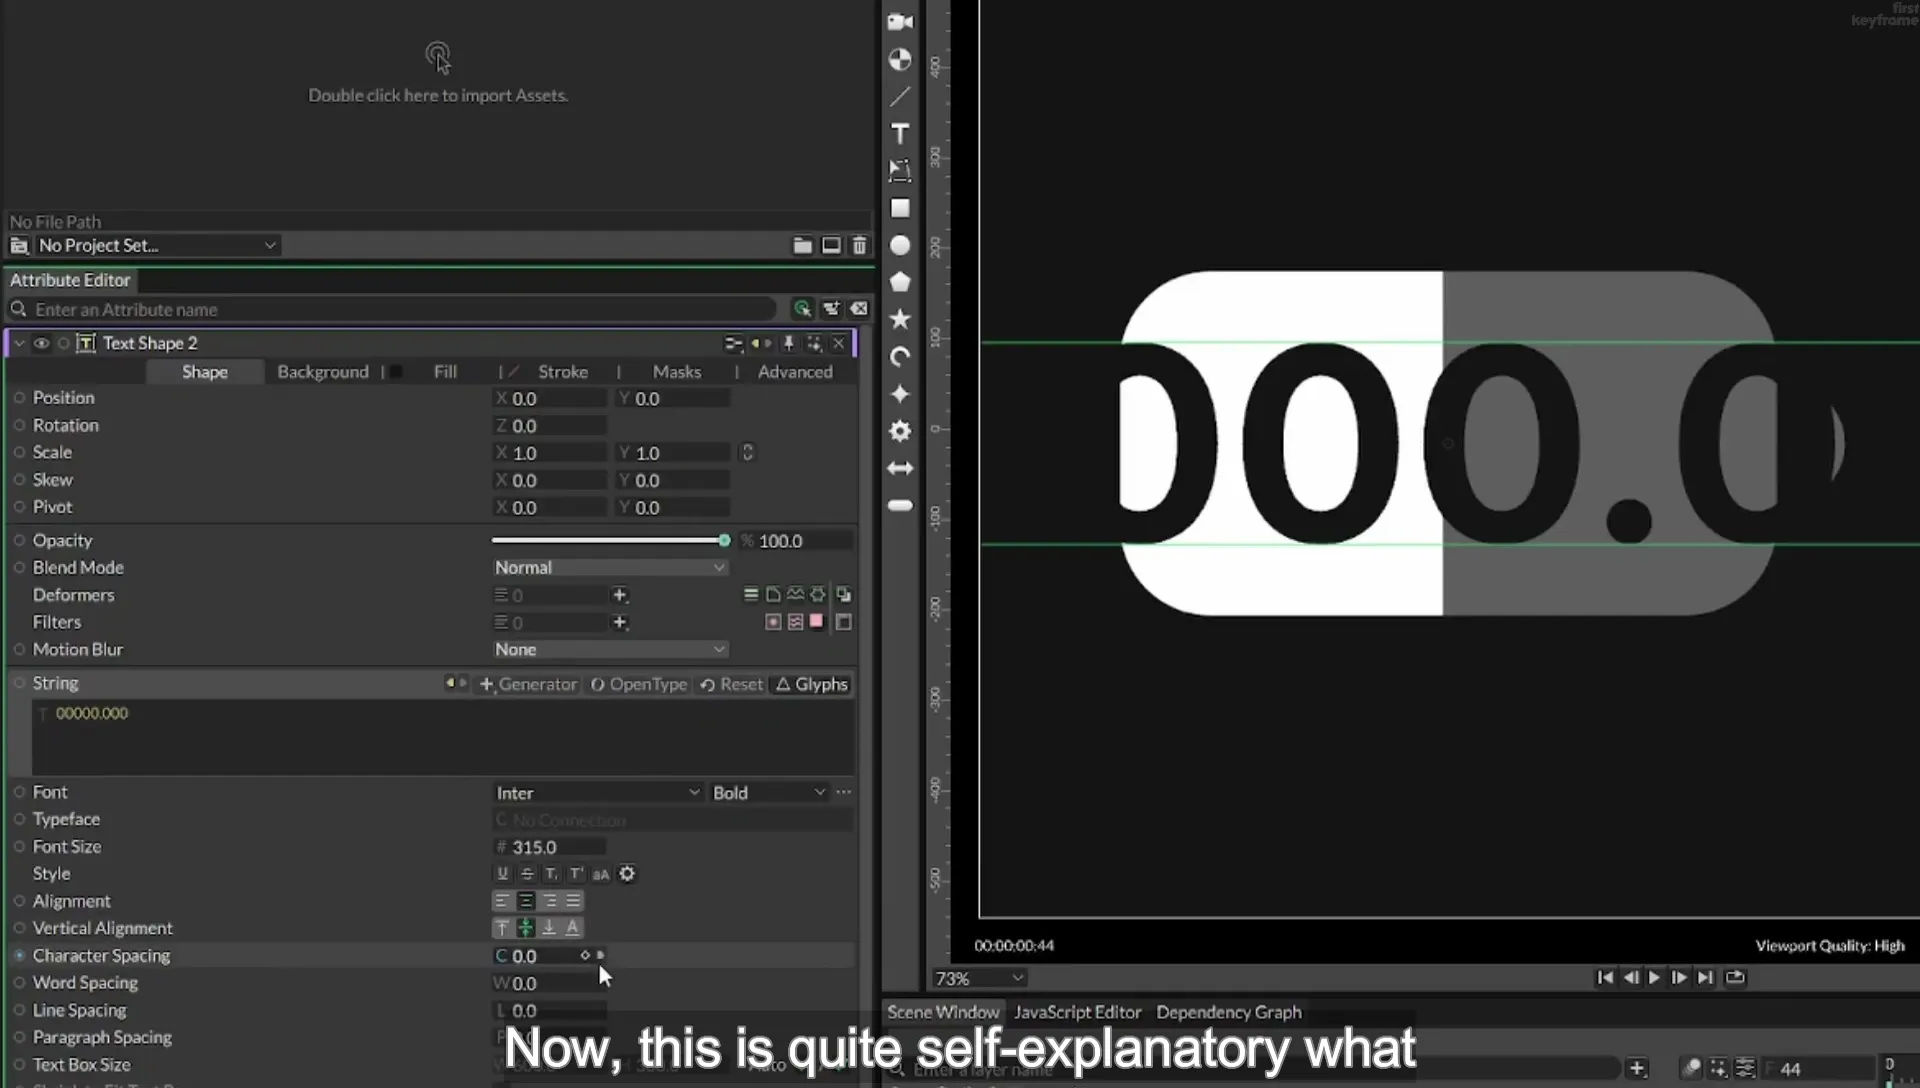Switch to the Stroke tab
This screenshot has width=1920, height=1088.
pos(563,372)
